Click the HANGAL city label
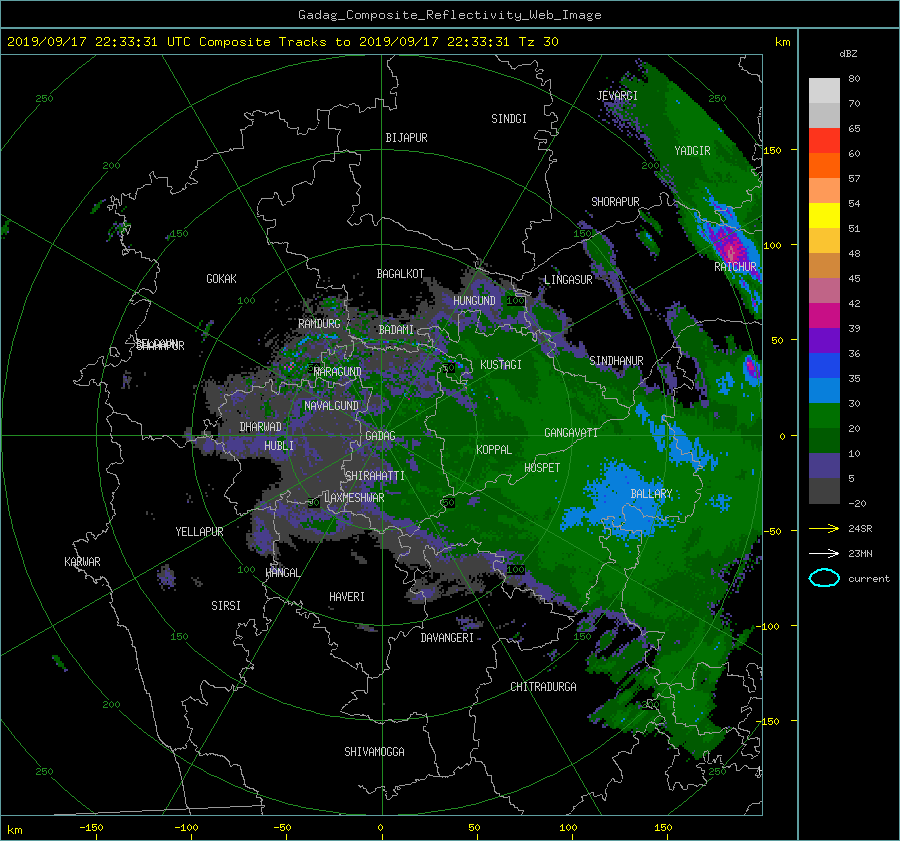The image size is (900, 841). (282, 573)
